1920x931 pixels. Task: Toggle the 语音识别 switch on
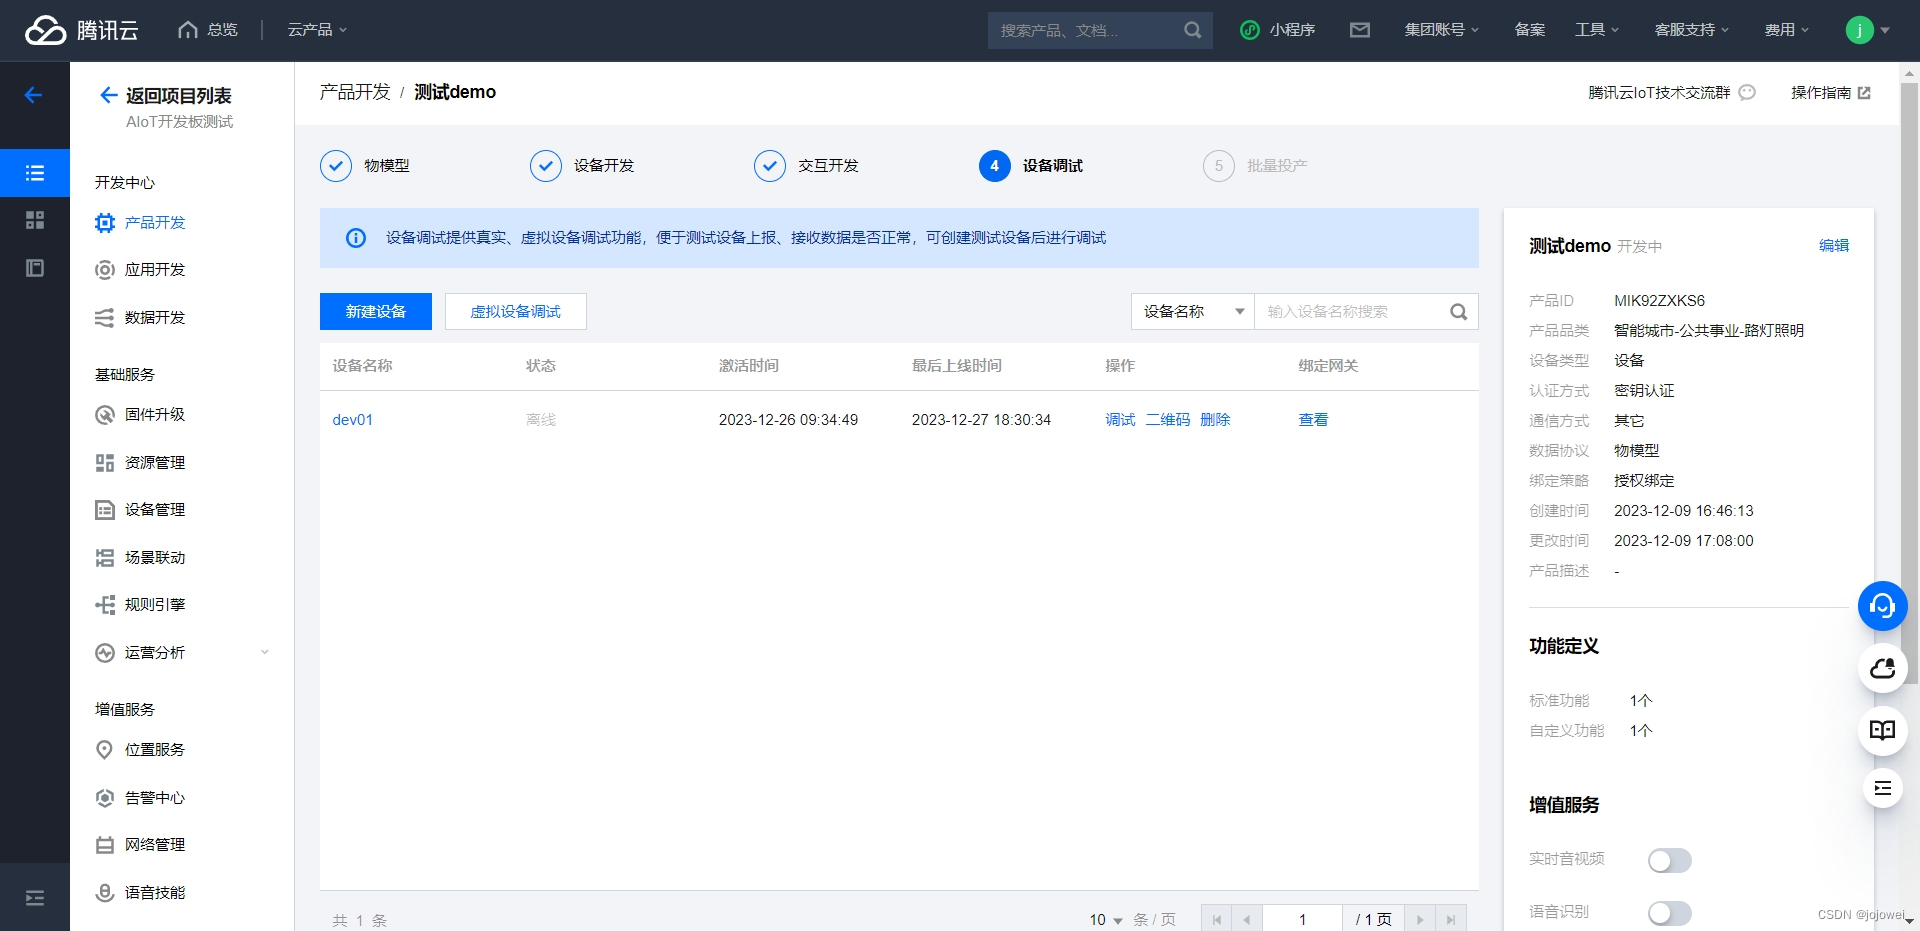[x=1668, y=913]
